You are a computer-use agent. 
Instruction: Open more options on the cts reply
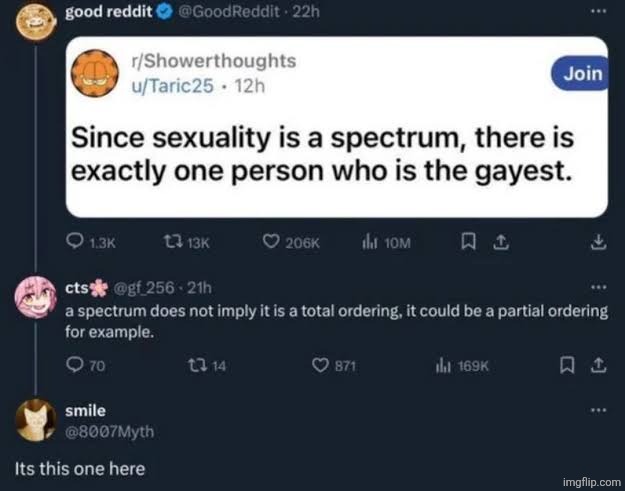coord(599,286)
